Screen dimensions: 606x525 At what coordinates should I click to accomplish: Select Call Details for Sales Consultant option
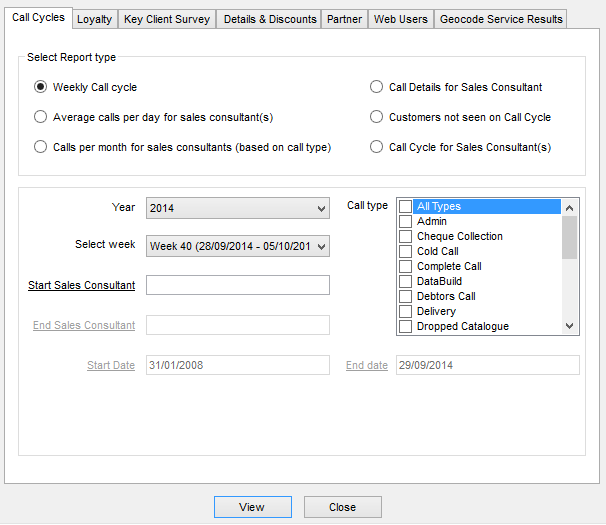[377, 87]
